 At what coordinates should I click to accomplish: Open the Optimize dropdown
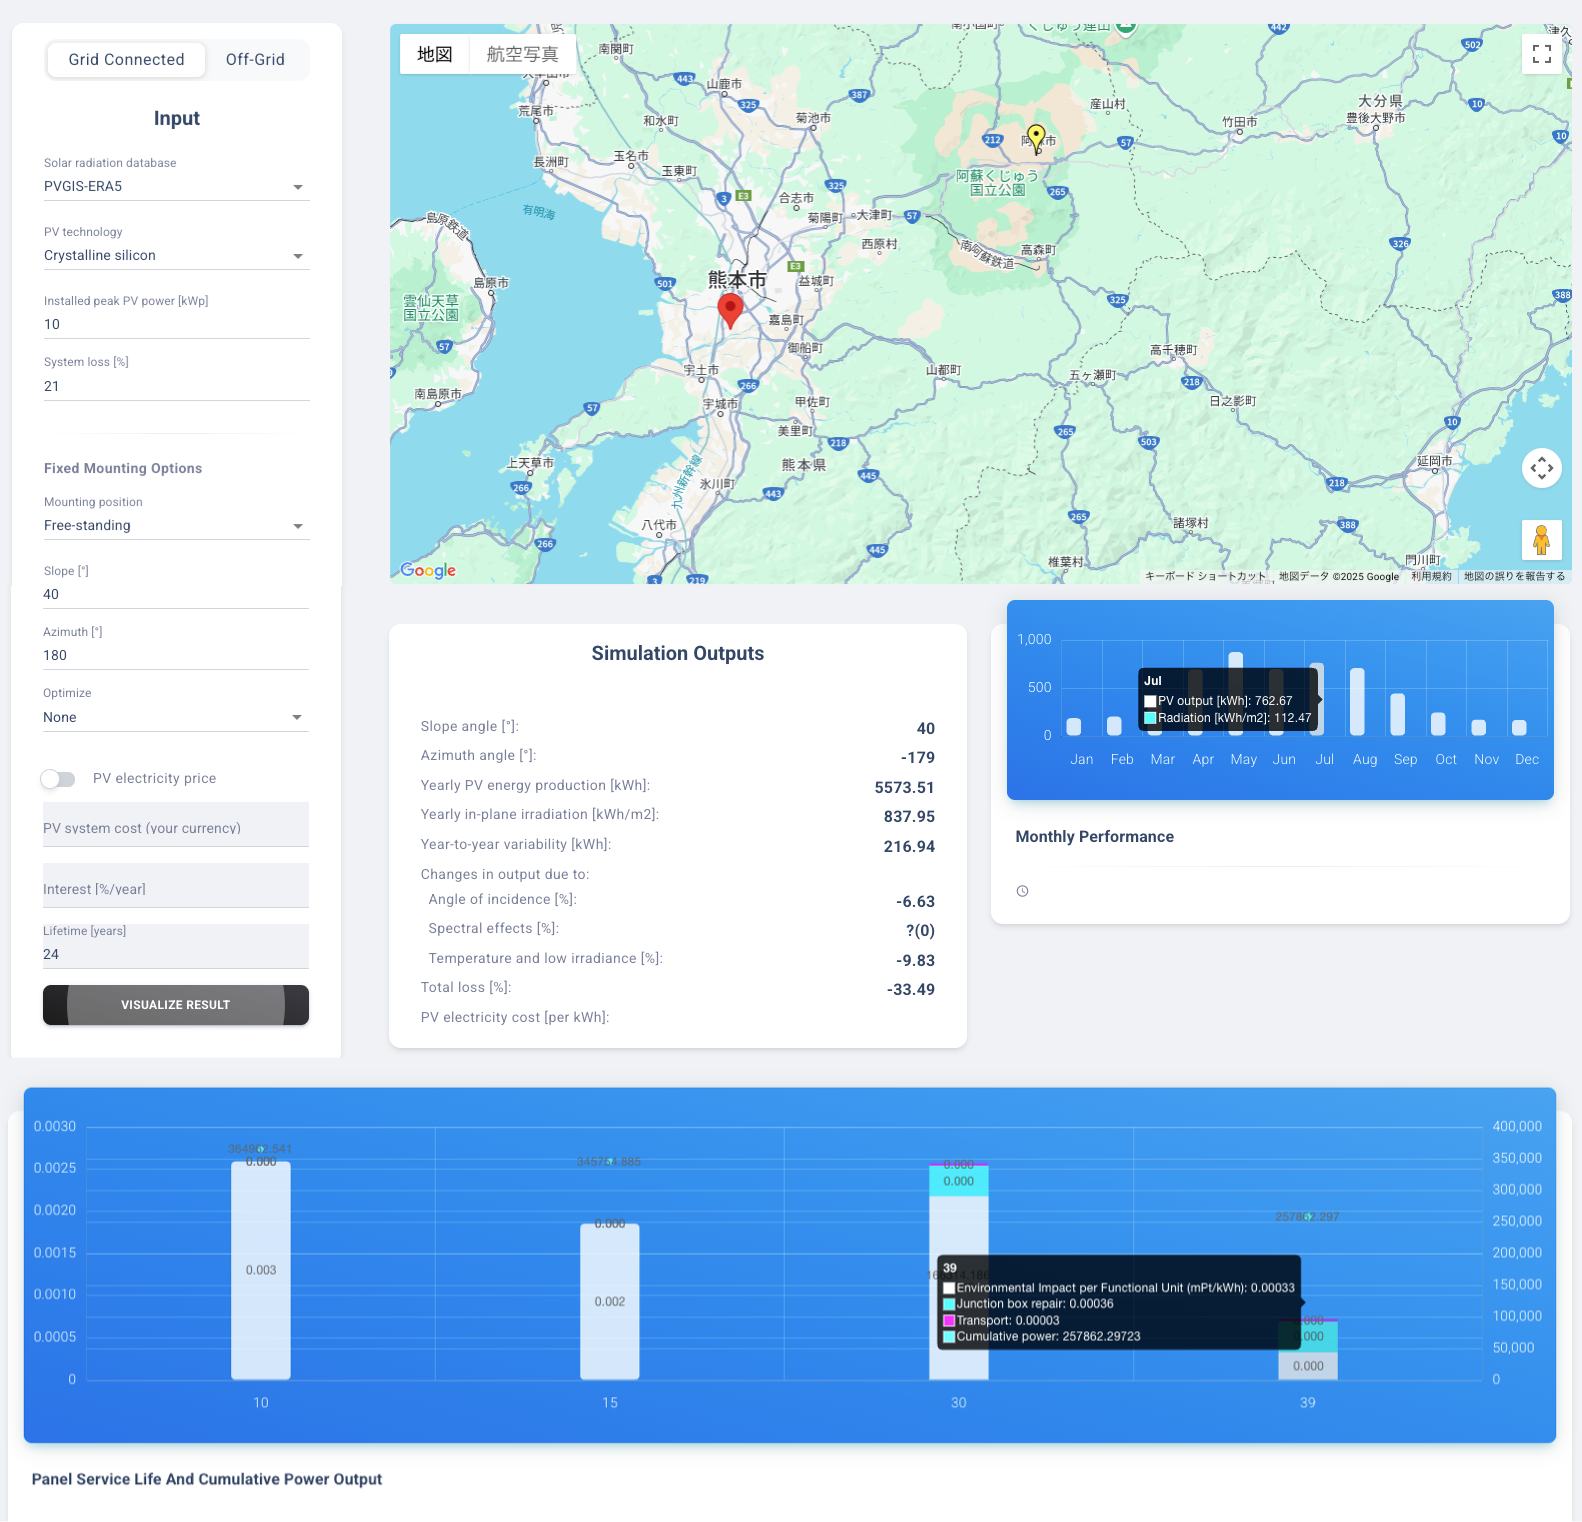coord(176,718)
